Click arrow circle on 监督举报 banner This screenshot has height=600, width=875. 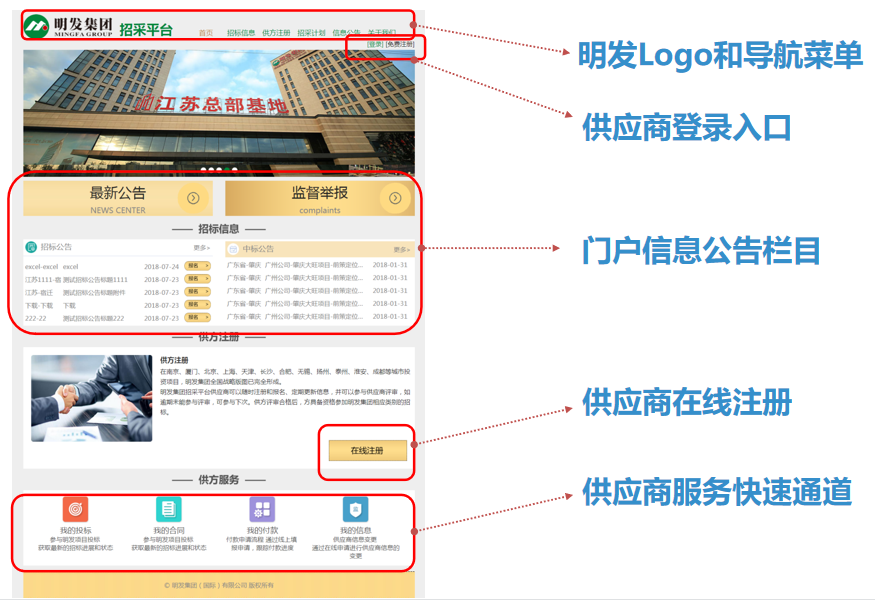395,198
